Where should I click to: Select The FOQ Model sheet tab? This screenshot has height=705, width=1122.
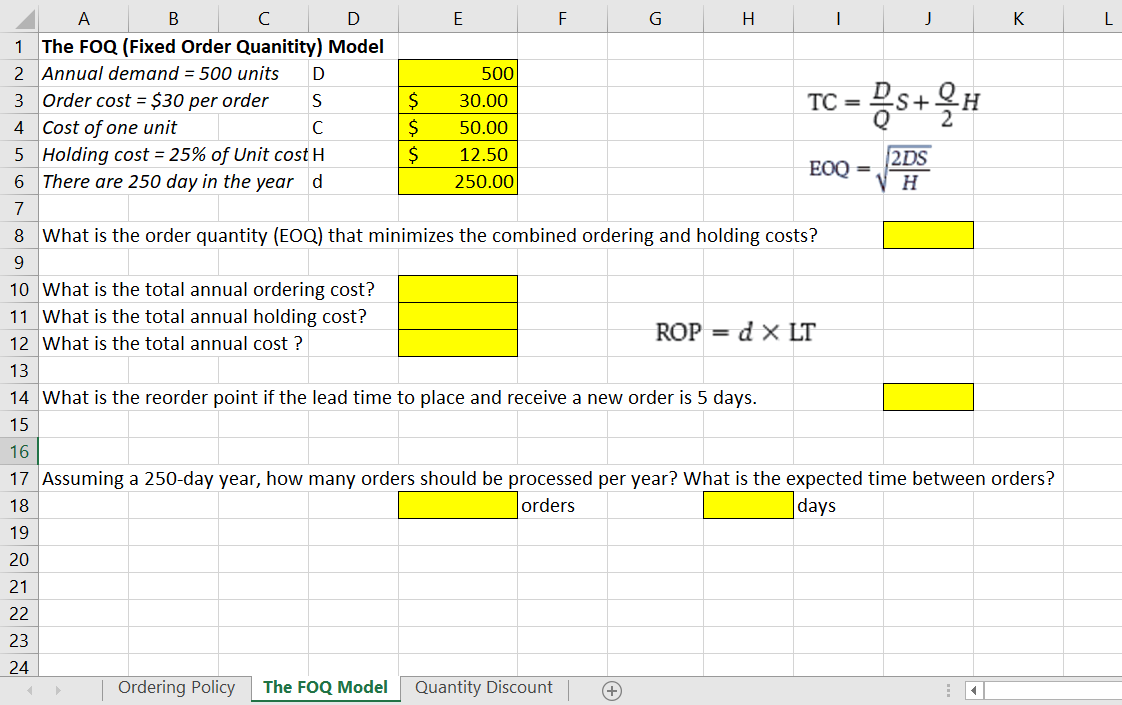click(325, 688)
